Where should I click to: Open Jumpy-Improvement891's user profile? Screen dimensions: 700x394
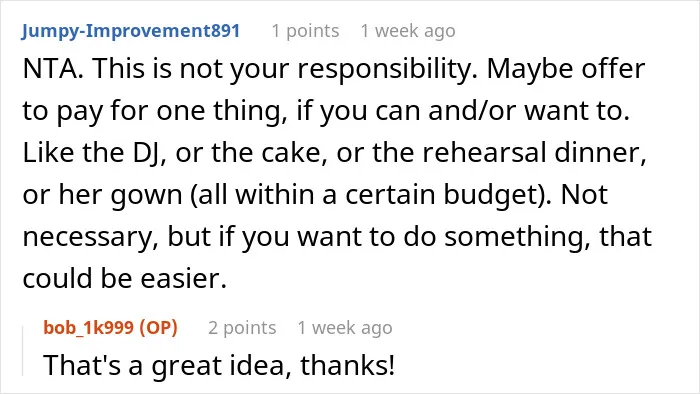130,31
